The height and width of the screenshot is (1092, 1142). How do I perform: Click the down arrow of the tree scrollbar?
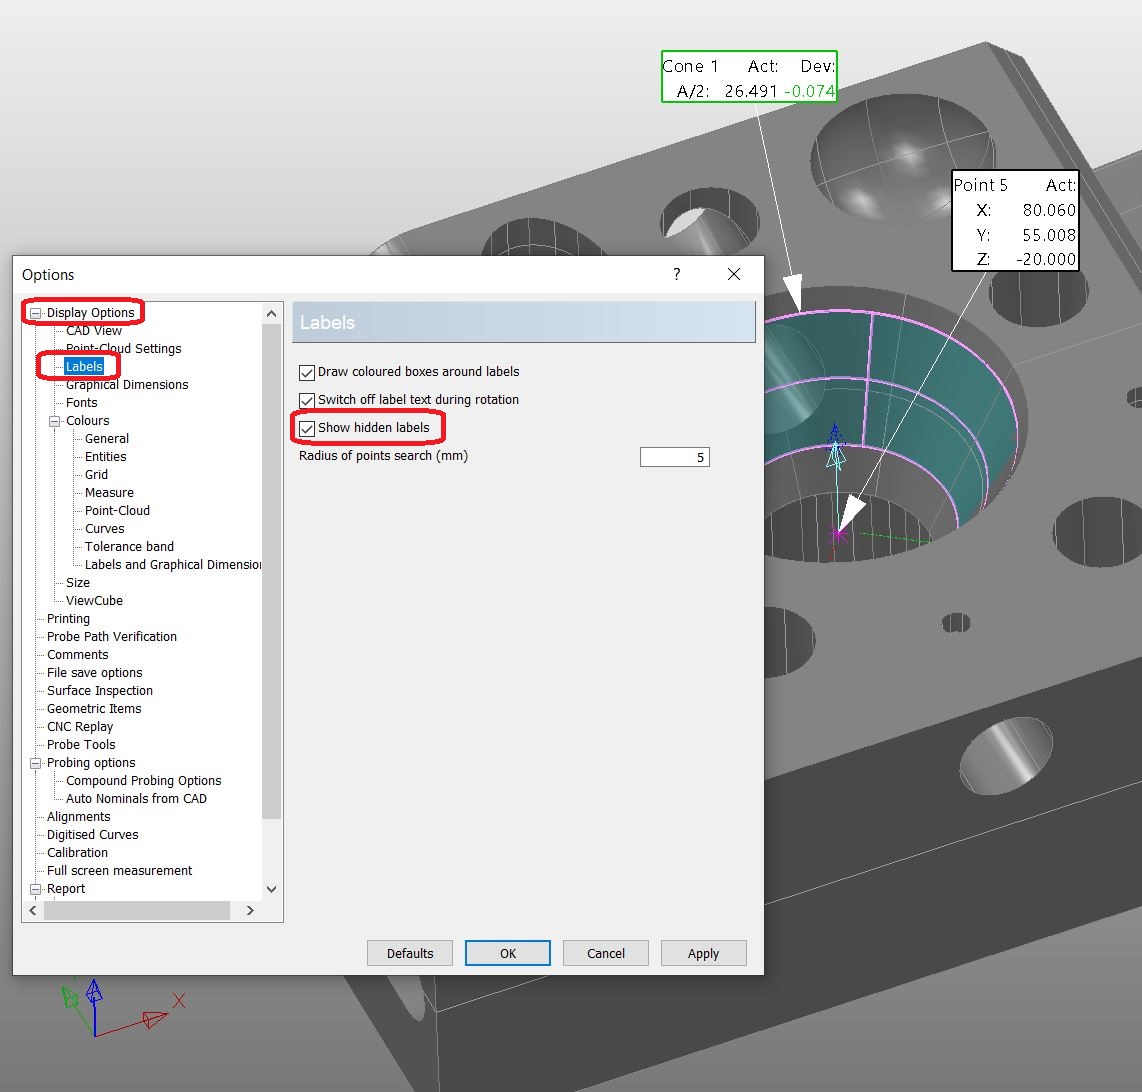(270, 889)
